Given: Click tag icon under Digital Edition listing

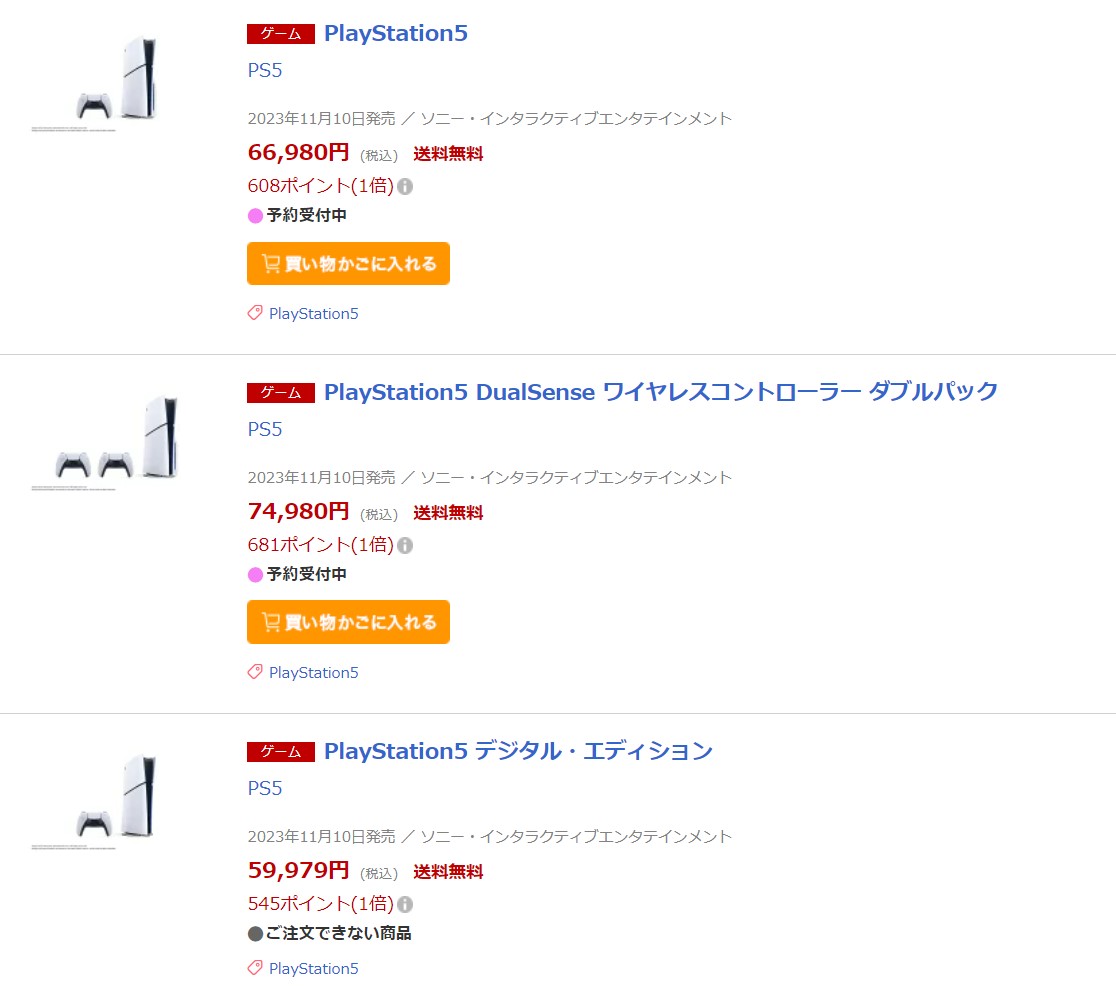Looking at the screenshot, I should [255, 968].
